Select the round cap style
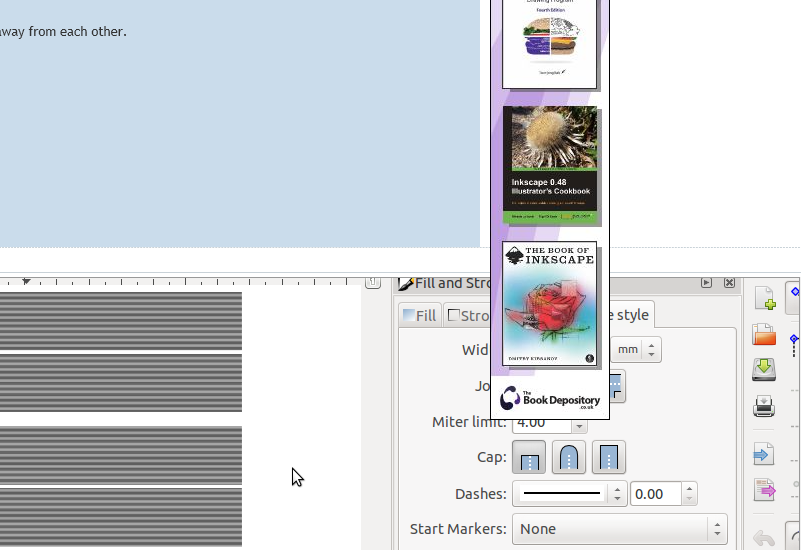The width and height of the screenshot is (801, 550). [x=569, y=457]
